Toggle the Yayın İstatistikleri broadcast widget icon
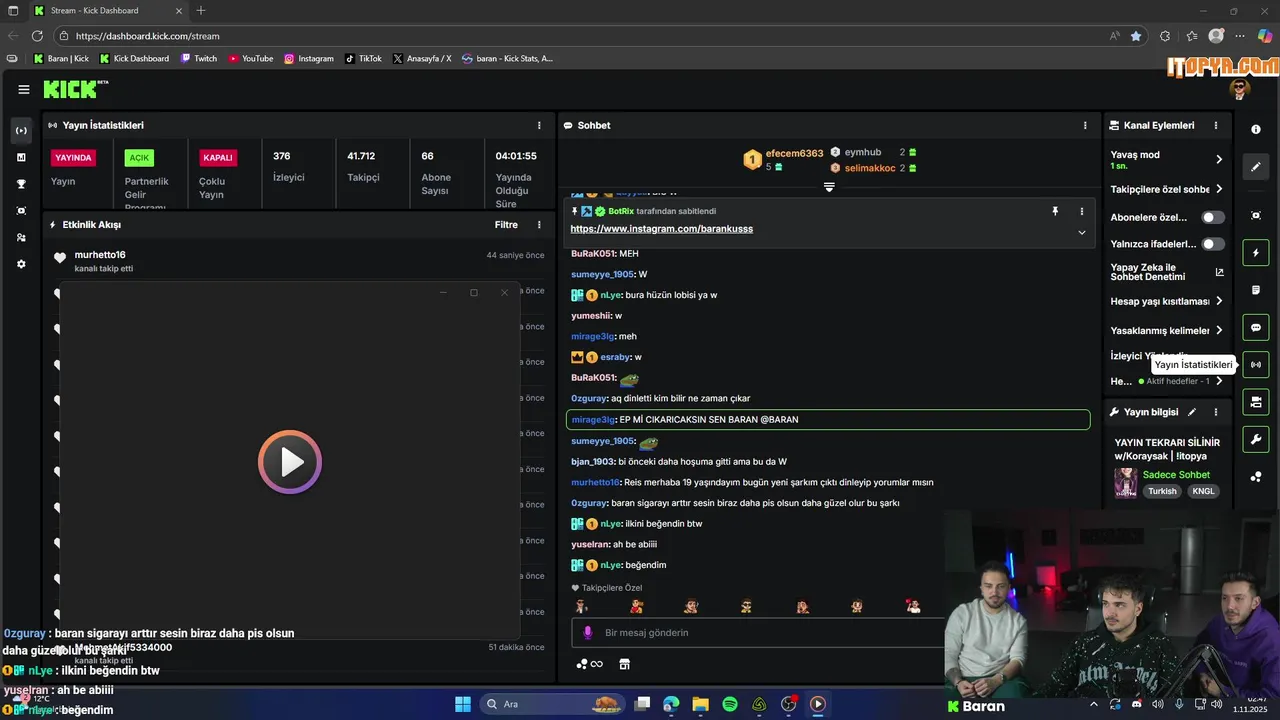The image size is (1280, 720). click(1256, 365)
